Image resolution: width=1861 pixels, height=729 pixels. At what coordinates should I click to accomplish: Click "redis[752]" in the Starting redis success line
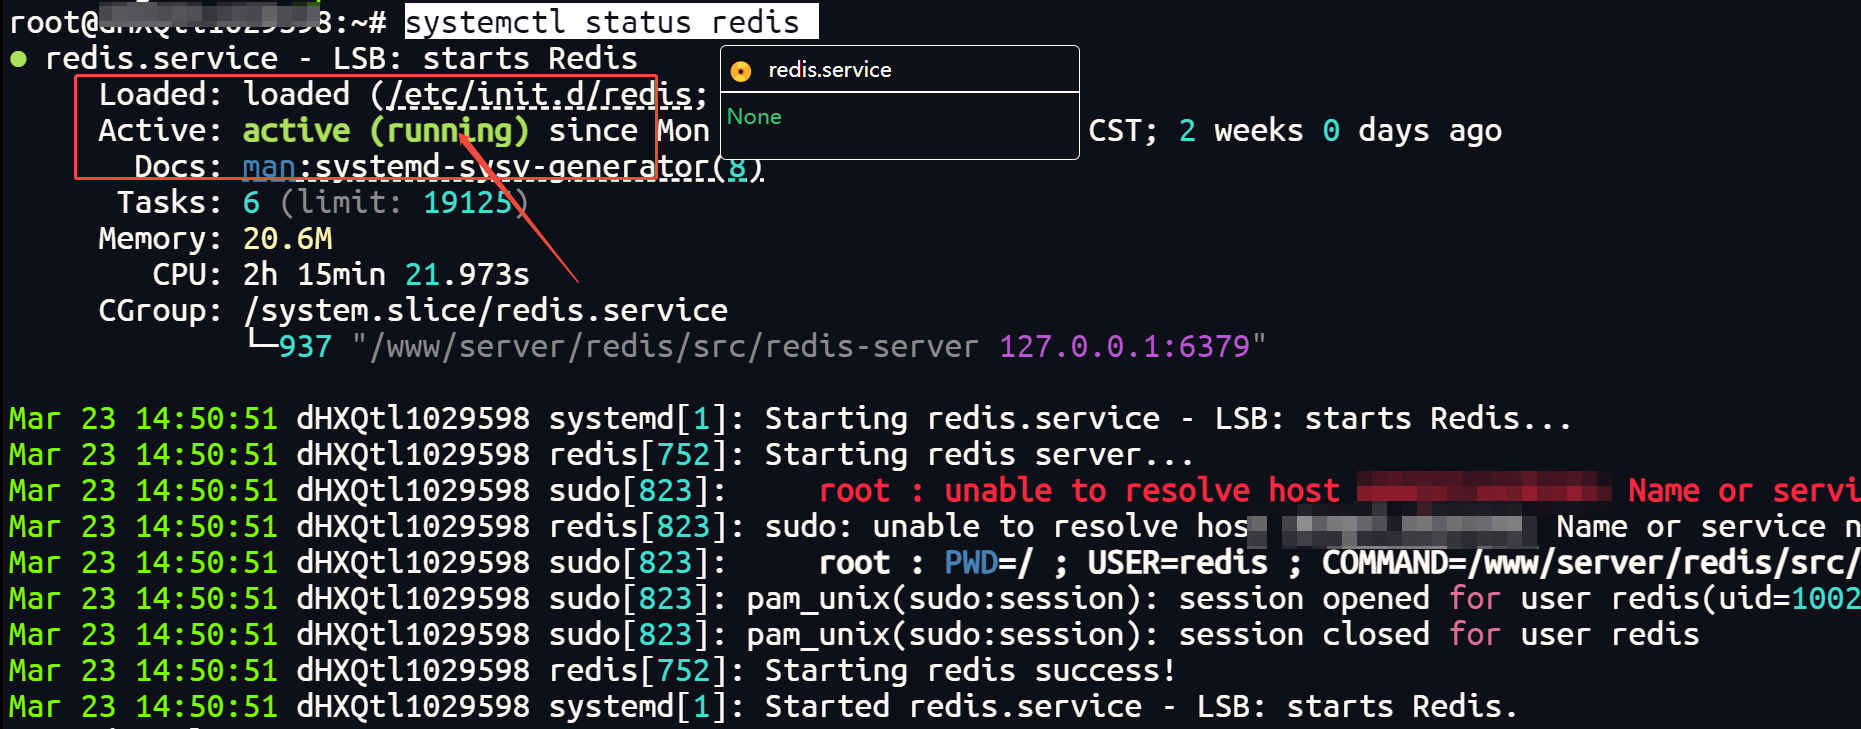(638, 670)
